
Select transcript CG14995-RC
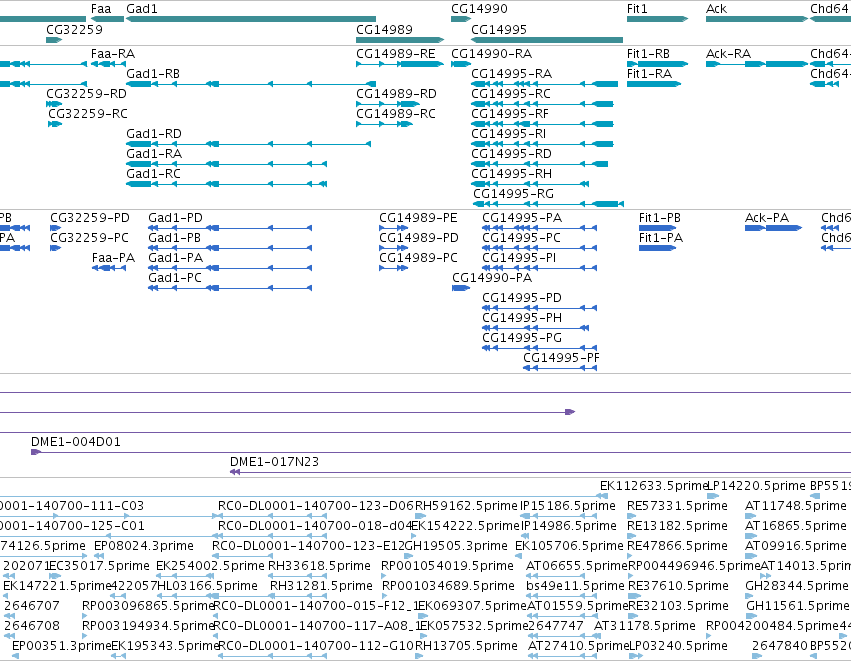pyautogui.click(x=542, y=104)
